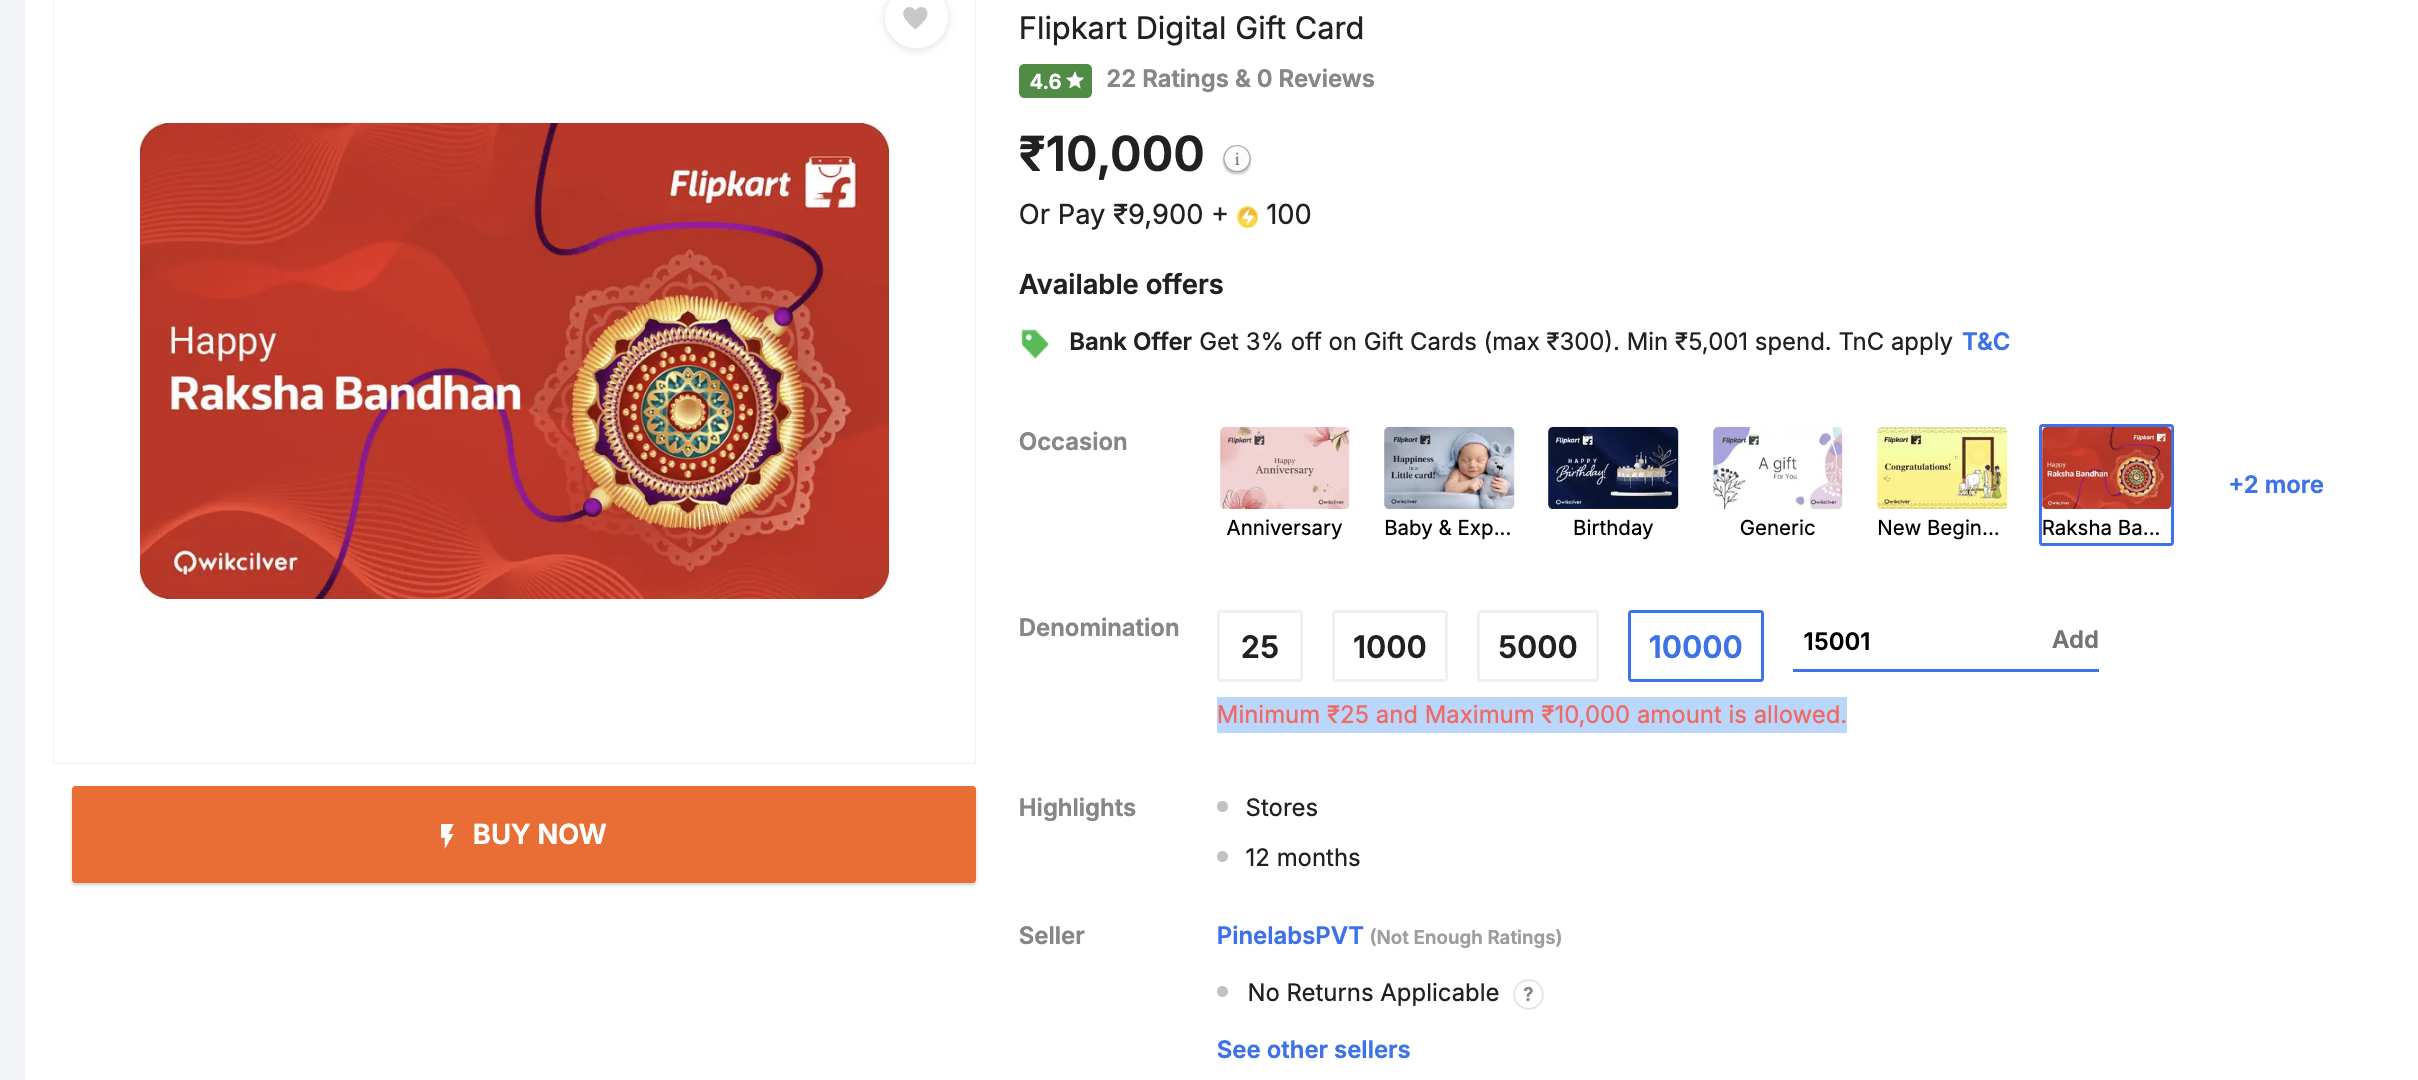Choose the Birthday occasion card
Screen dimensions: 2418x1080
1612,484
